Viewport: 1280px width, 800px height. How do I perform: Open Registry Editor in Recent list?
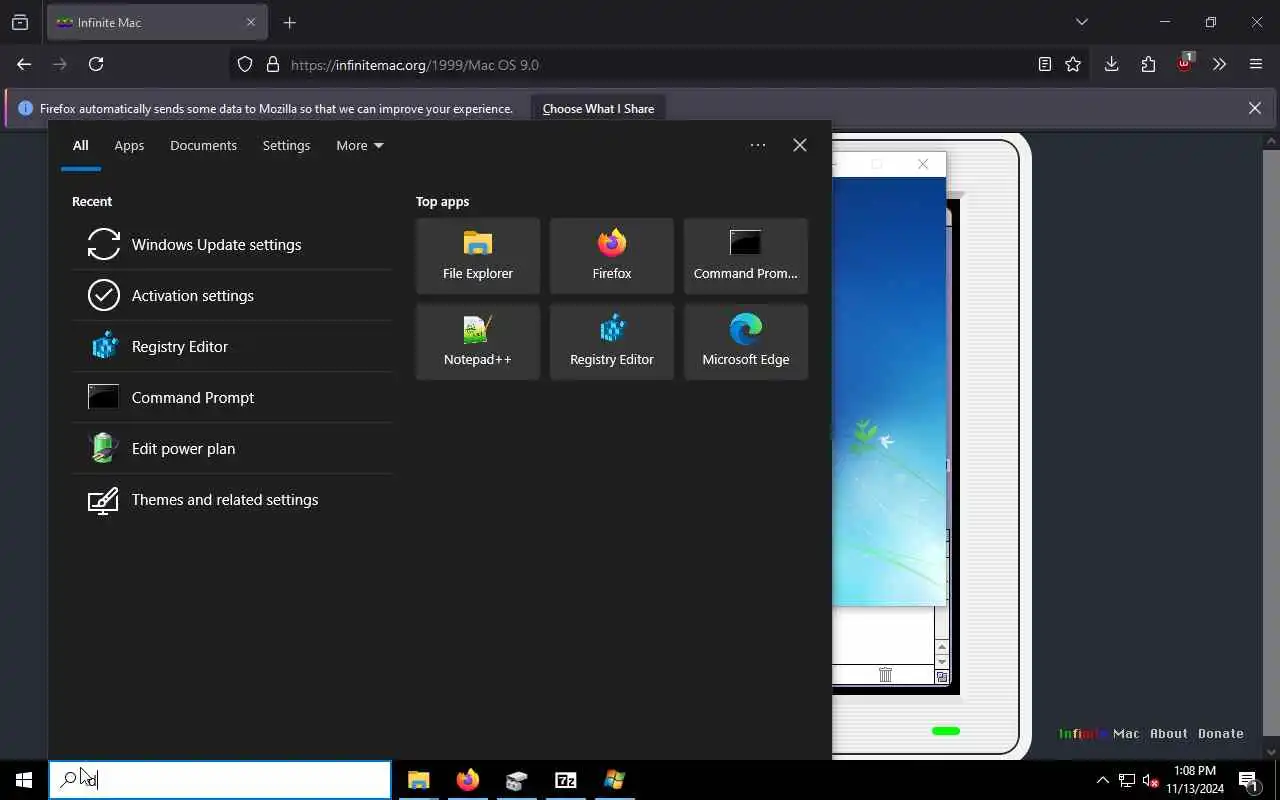click(232, 346)
